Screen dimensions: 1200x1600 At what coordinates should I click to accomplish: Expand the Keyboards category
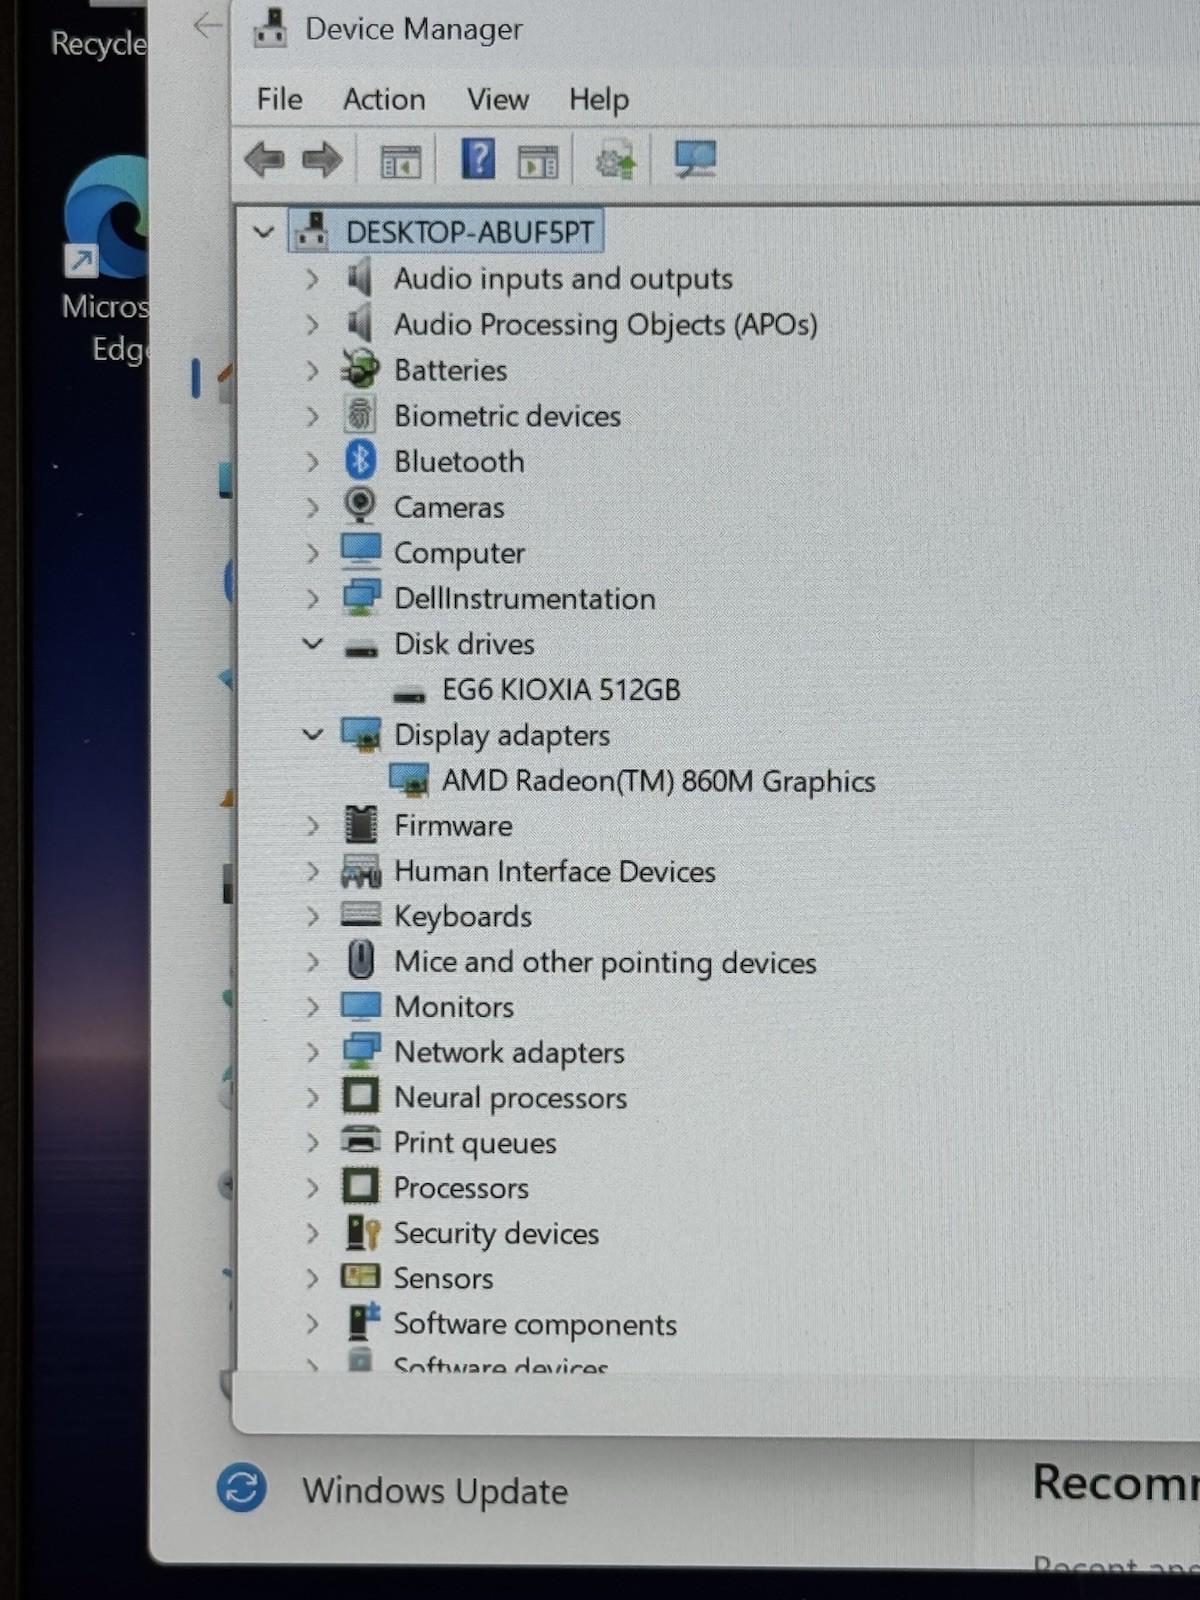coord(312,916)
